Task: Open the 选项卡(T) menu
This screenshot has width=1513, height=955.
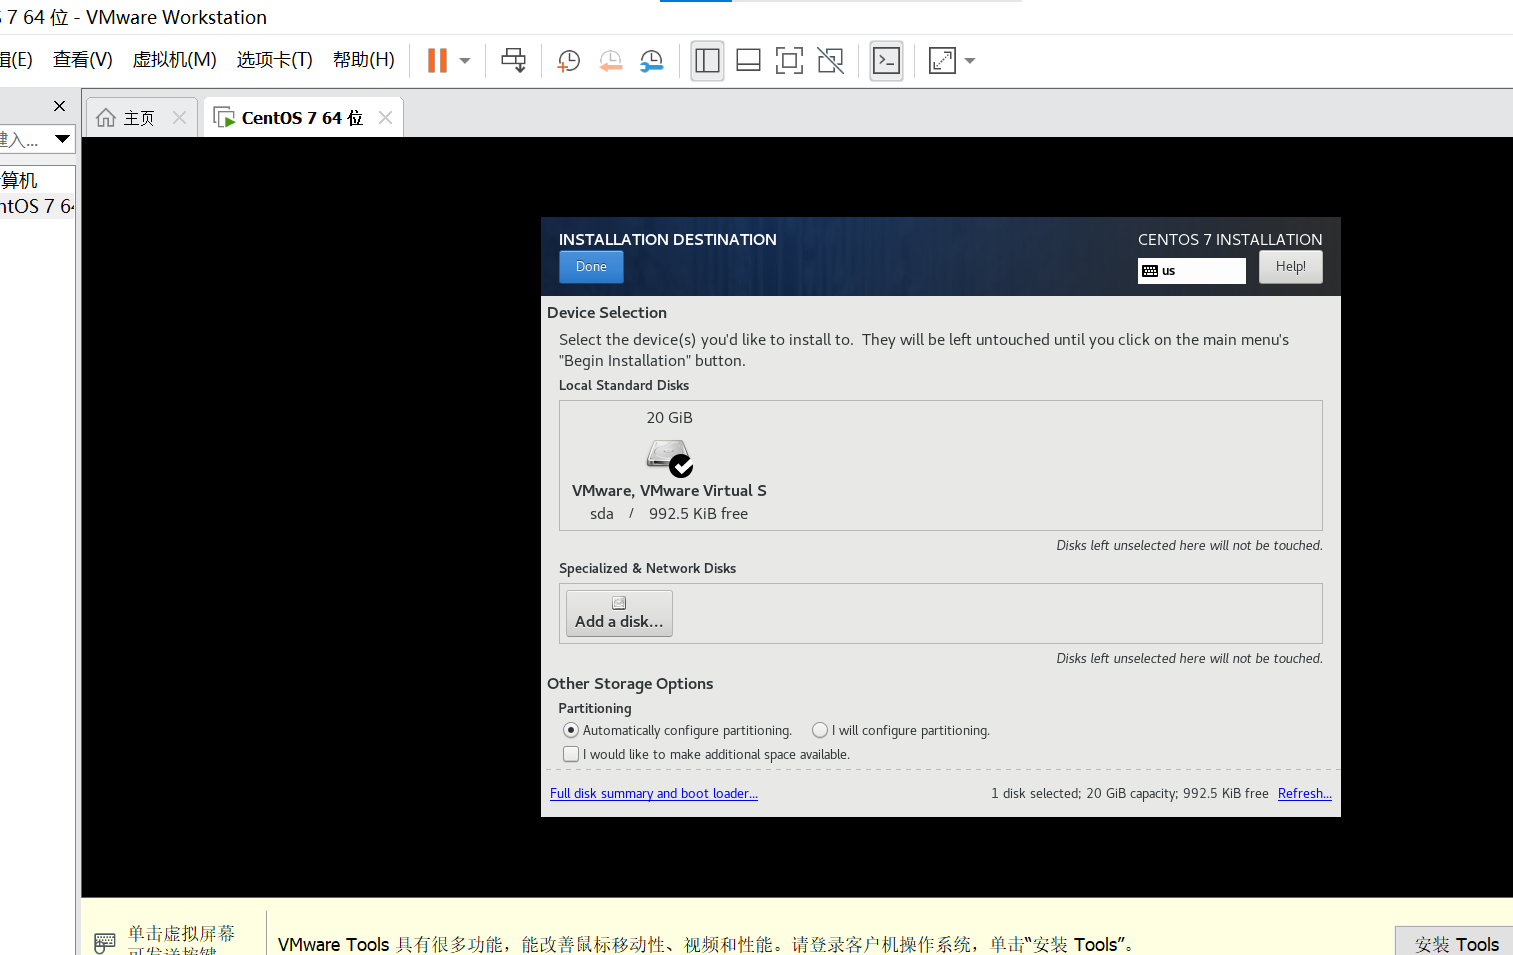Action: tap(274, 60)
